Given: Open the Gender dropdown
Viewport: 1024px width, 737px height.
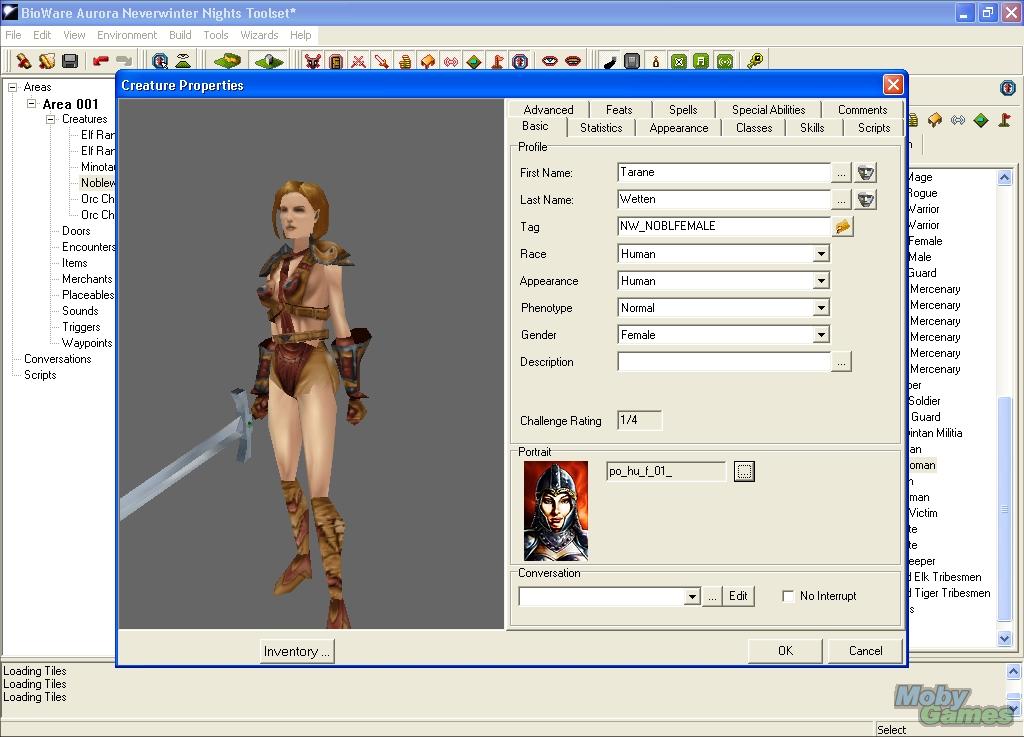Looking at the screenshot, I should pos(821,335).
